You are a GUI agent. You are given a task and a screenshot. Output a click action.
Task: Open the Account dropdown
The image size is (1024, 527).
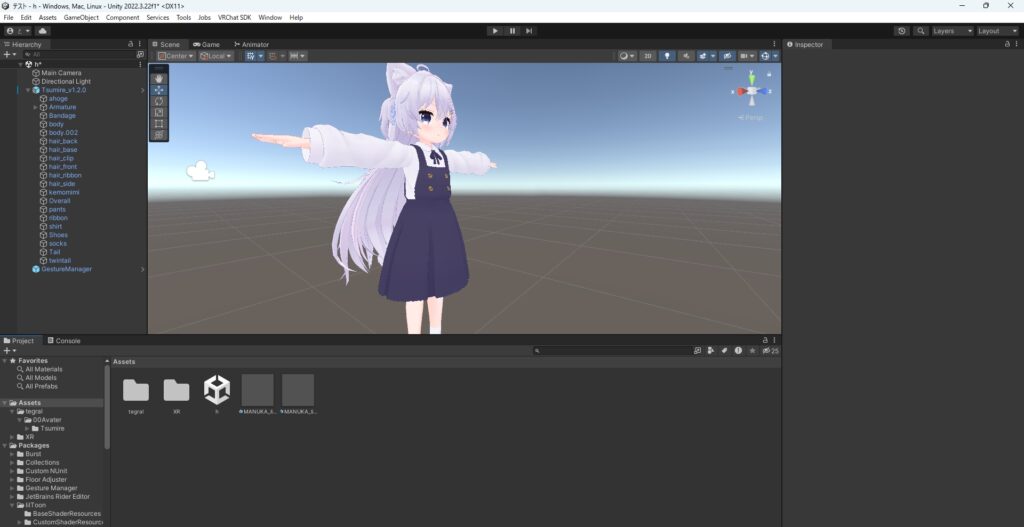point(18,31)
